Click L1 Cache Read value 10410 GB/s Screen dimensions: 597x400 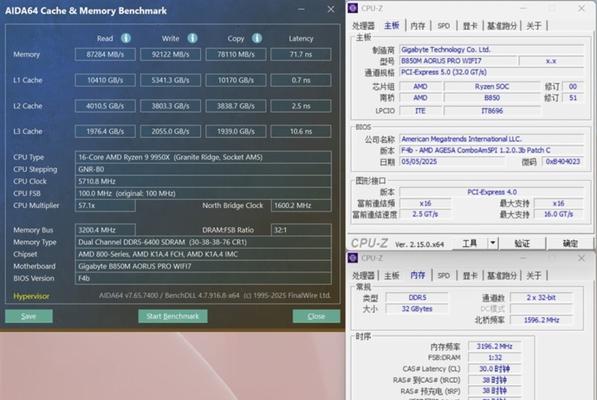[105, 80]
